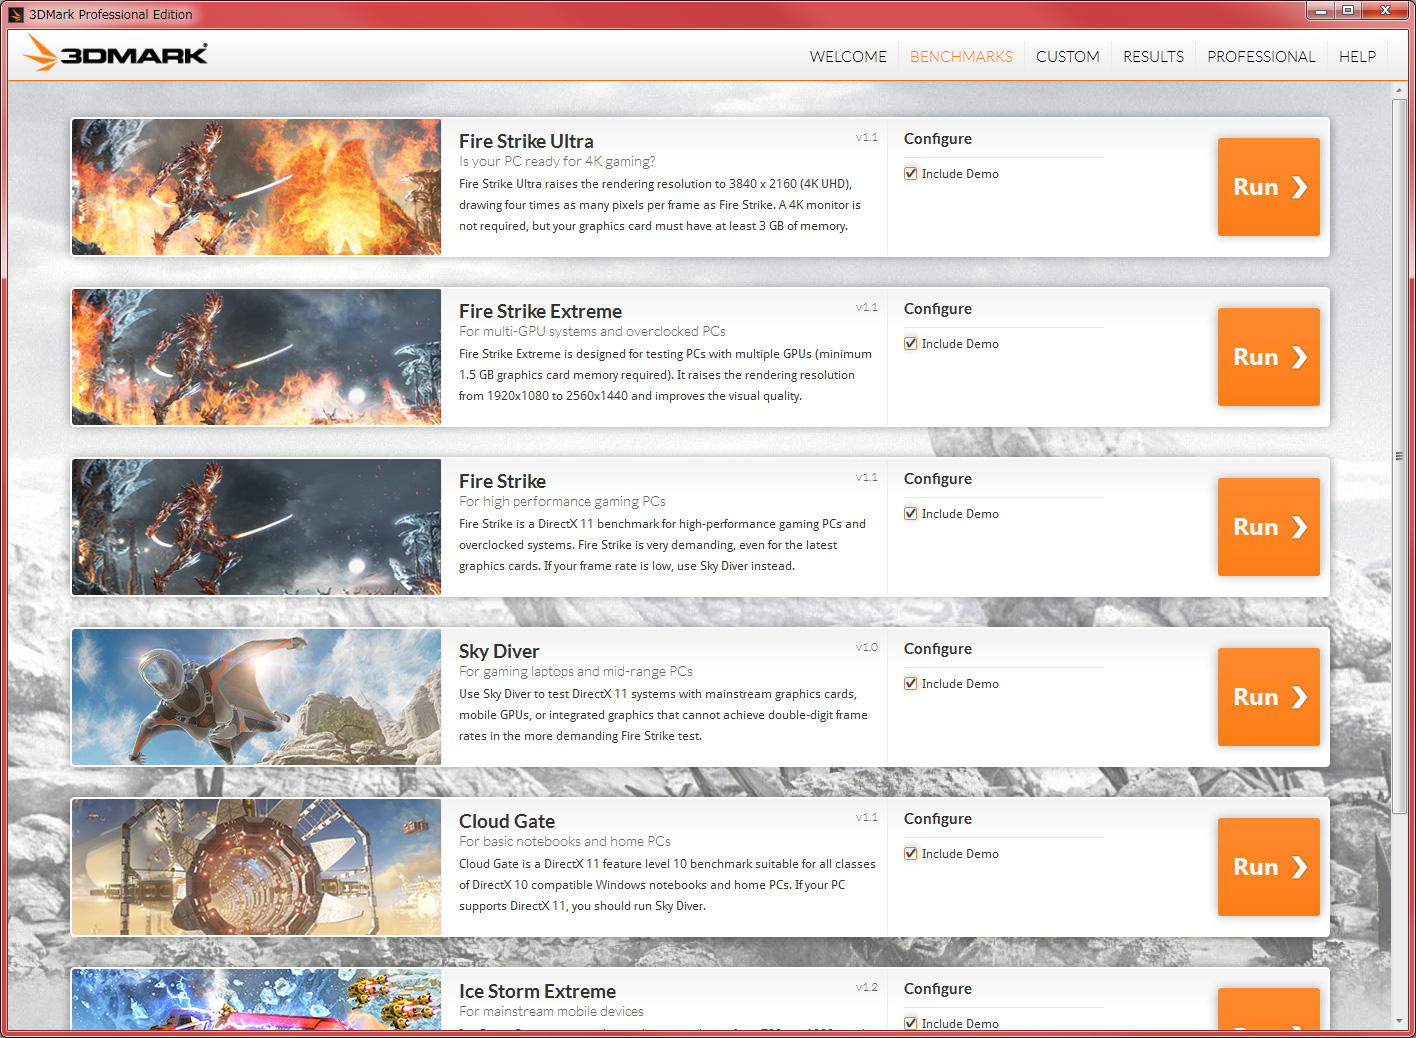Click the 3DMark title bar app icon
Image resolution: width=1416 pixels, height=1038 pixels.
tap(15, 14)
